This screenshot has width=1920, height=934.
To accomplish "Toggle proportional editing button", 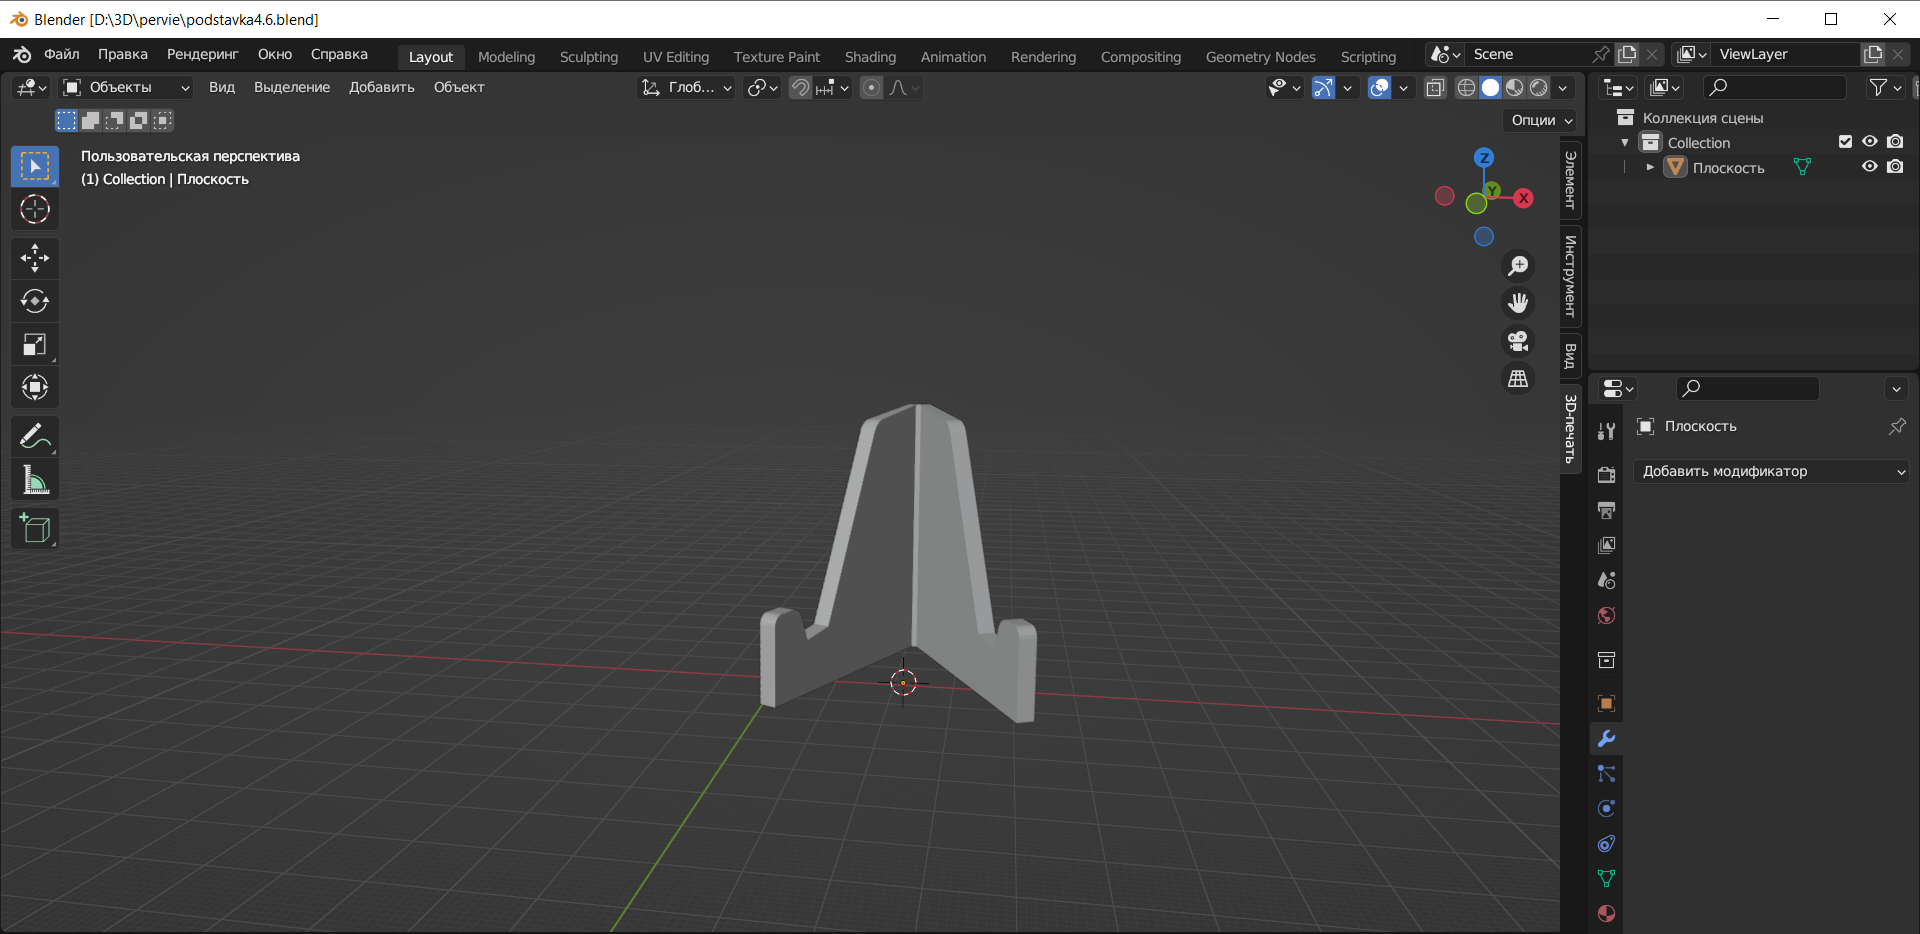I will coord(872,88).
